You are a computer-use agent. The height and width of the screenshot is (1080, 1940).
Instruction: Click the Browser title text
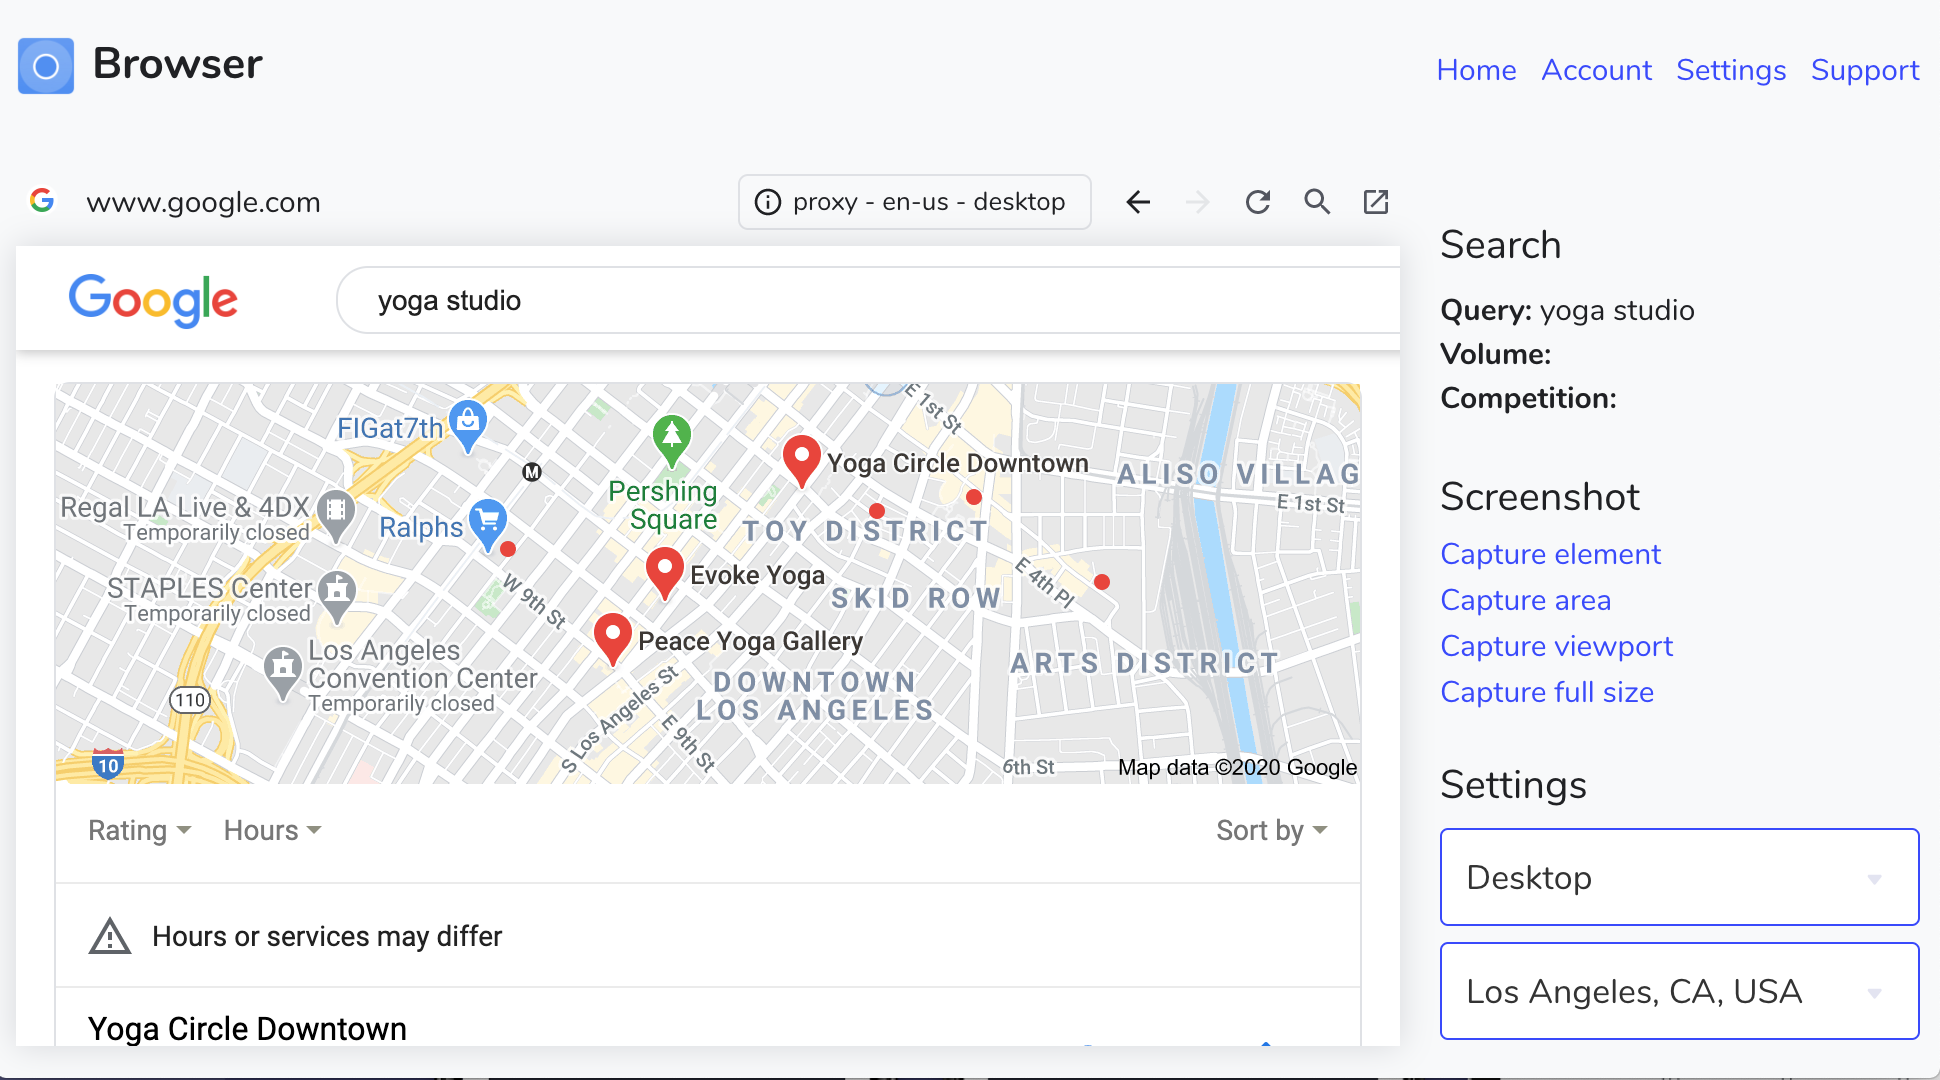click(177, 64)
